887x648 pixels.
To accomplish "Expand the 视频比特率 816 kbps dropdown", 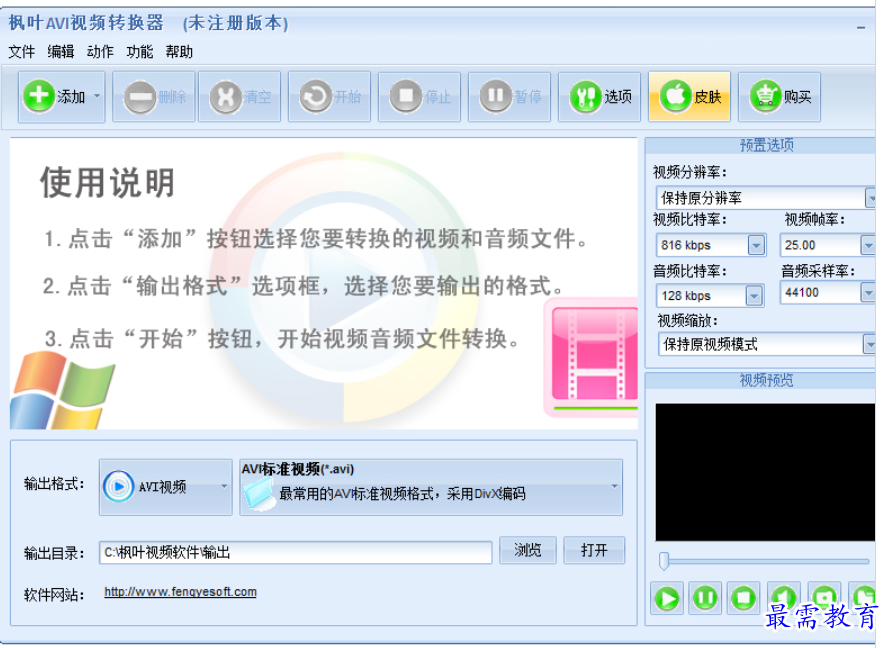I will click(756, 245).
